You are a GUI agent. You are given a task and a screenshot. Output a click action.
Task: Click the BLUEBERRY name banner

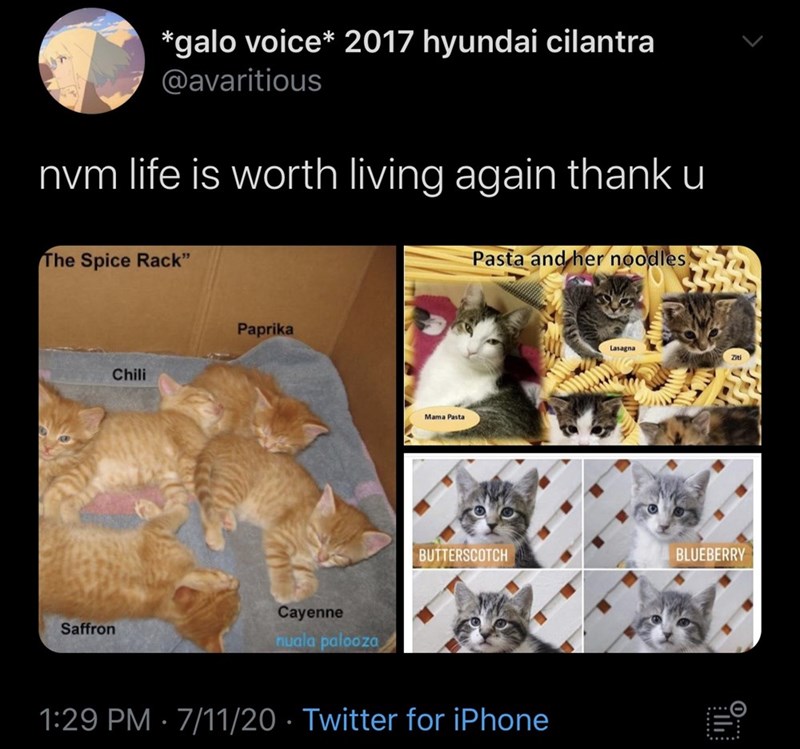pyautogui.click(x=710, y=555)
